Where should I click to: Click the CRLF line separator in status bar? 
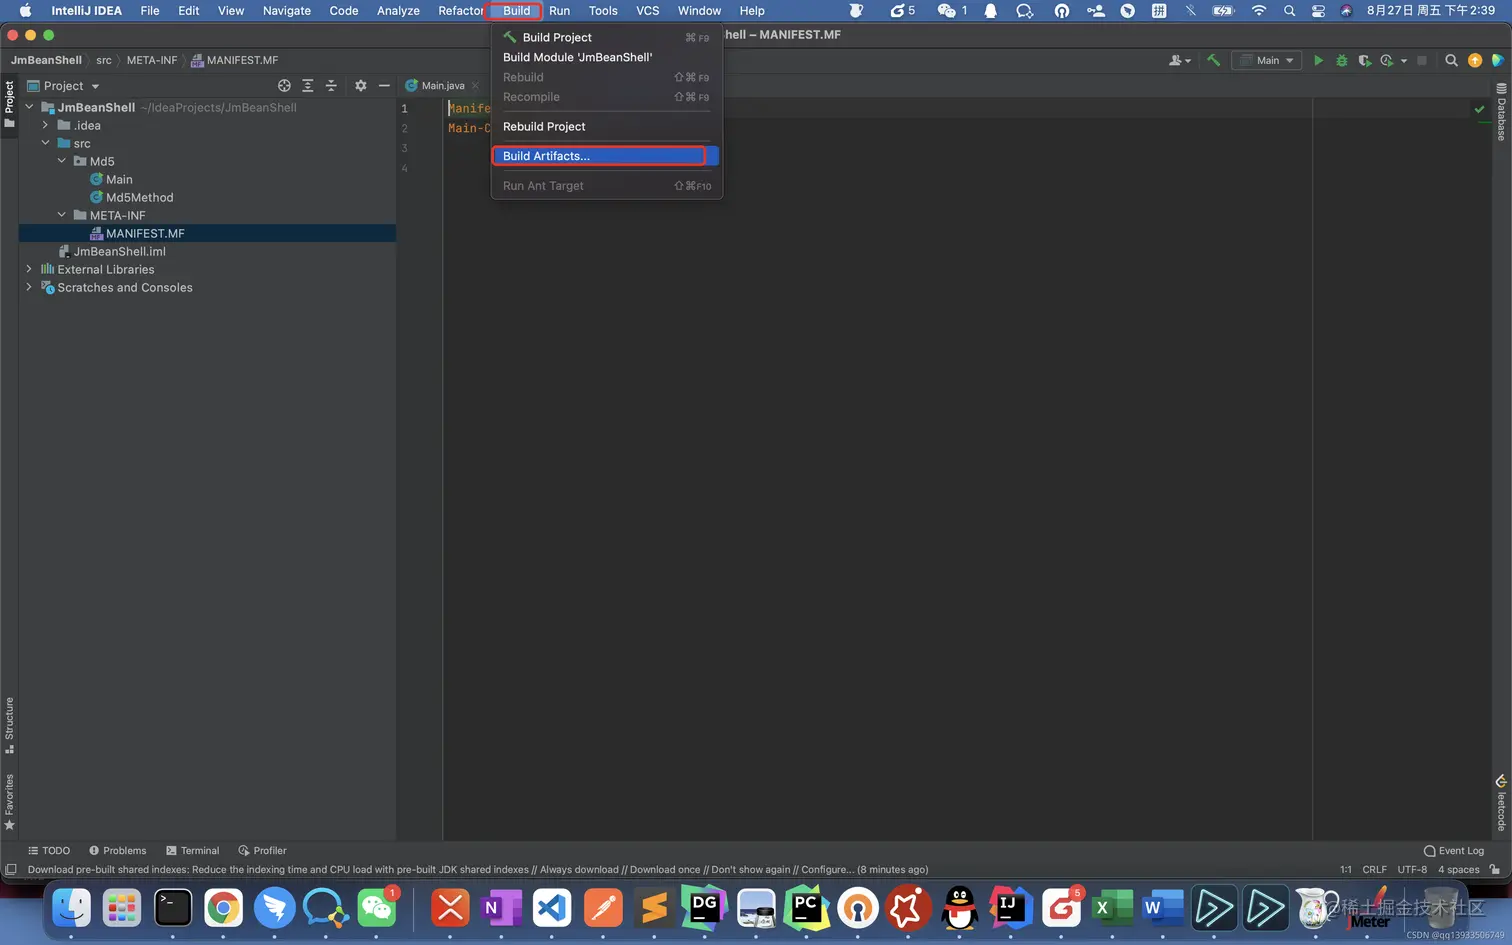coord(1374,869)
